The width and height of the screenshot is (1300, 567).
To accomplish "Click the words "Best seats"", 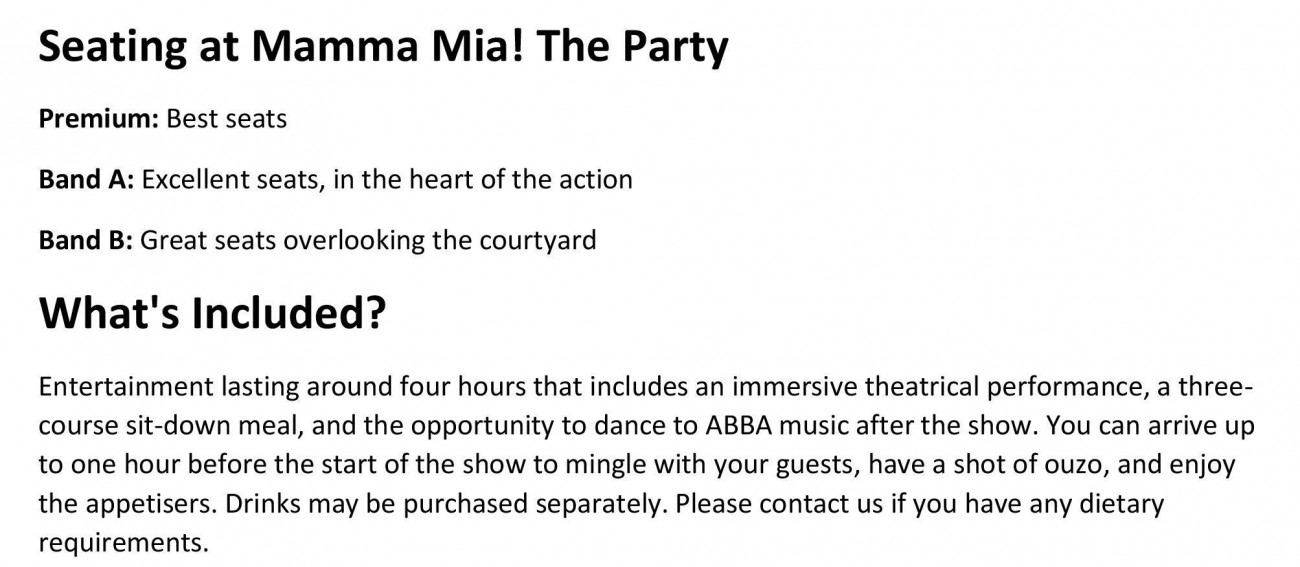I will 227,119.
